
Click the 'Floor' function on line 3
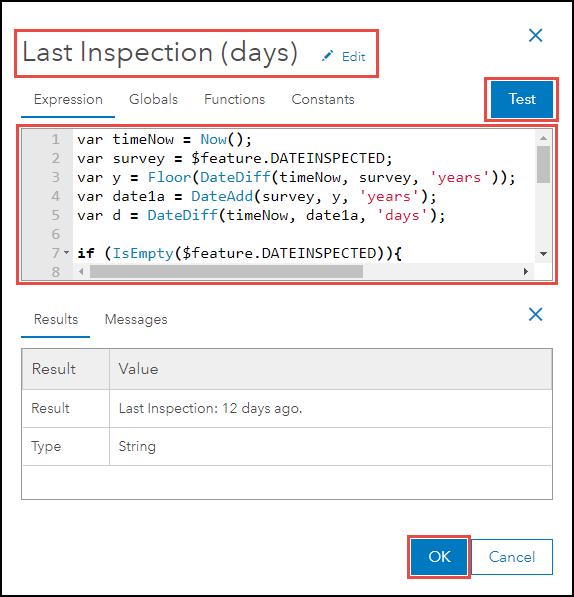(169, 177)
